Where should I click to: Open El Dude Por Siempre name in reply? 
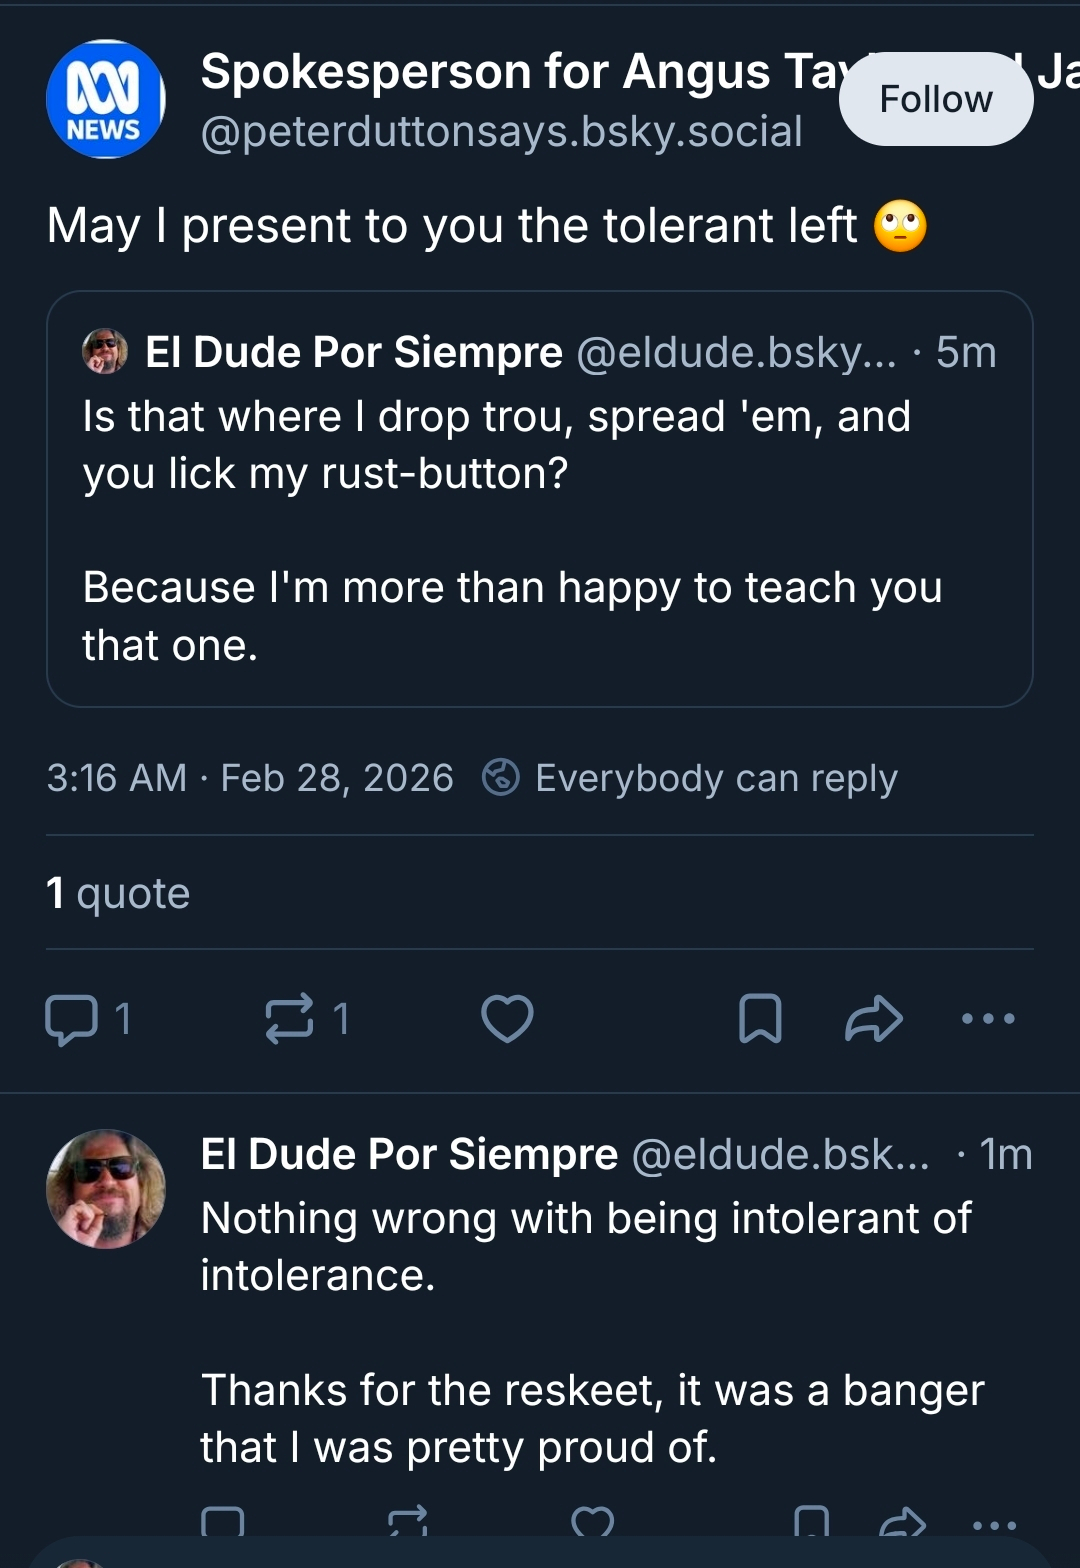(409, 1155)
